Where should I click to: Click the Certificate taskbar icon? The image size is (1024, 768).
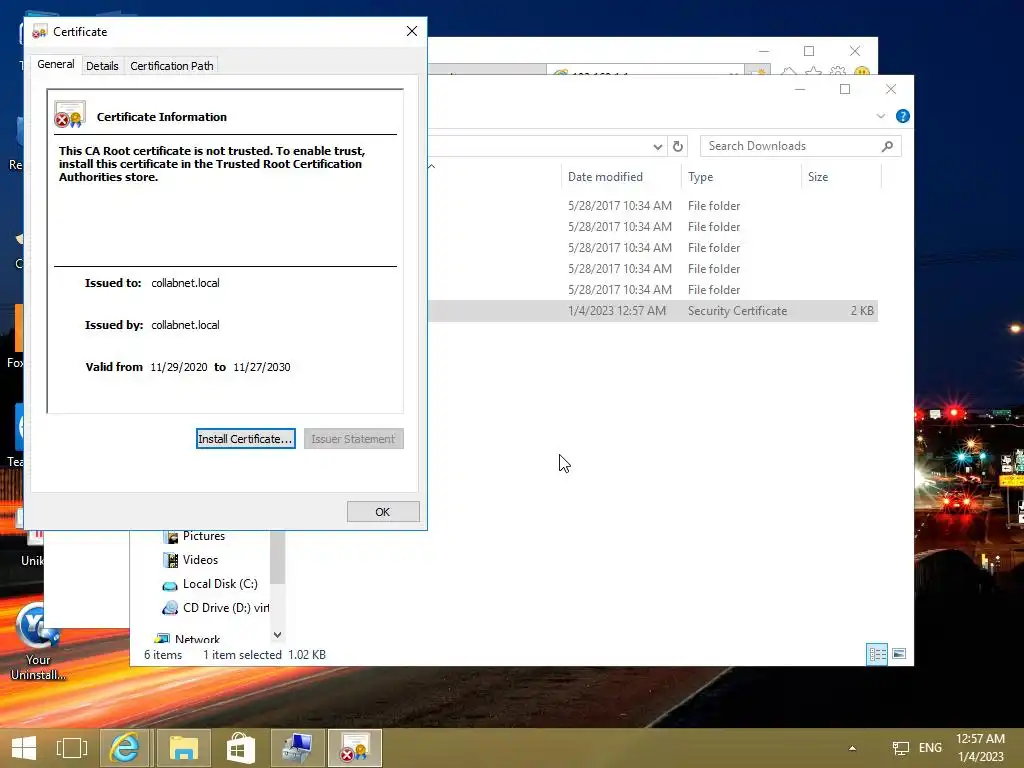click(355, 748)
